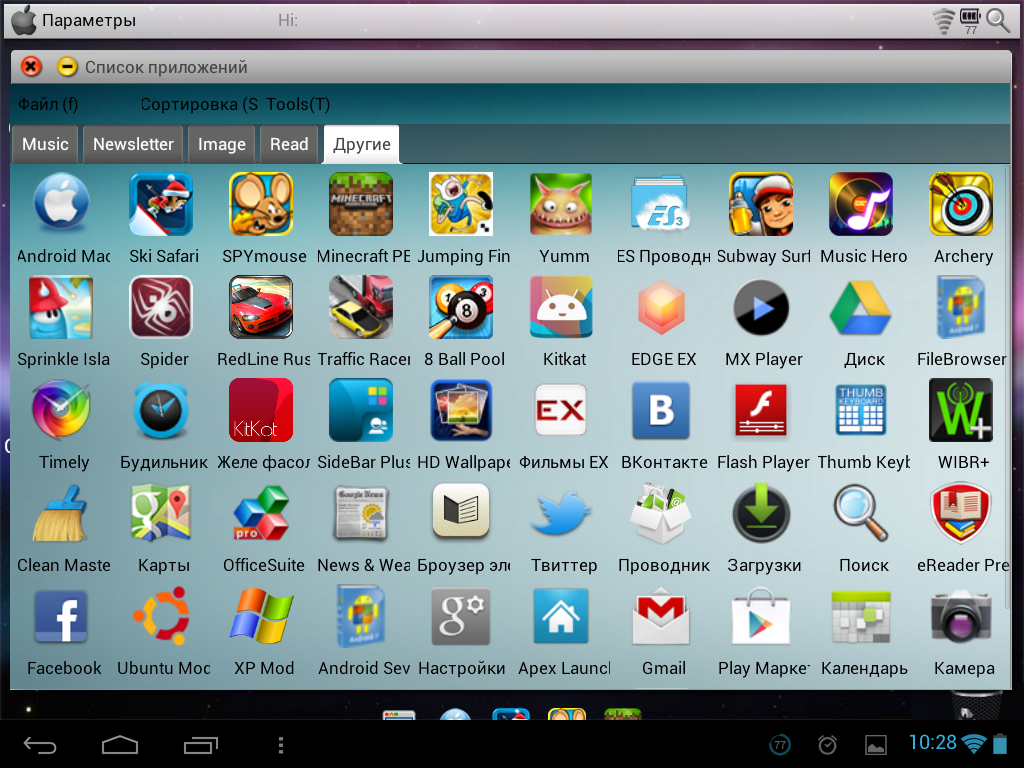The image size is (1024, 768).
Task: Open Traffic Racer game
Action: pos(361,306)
